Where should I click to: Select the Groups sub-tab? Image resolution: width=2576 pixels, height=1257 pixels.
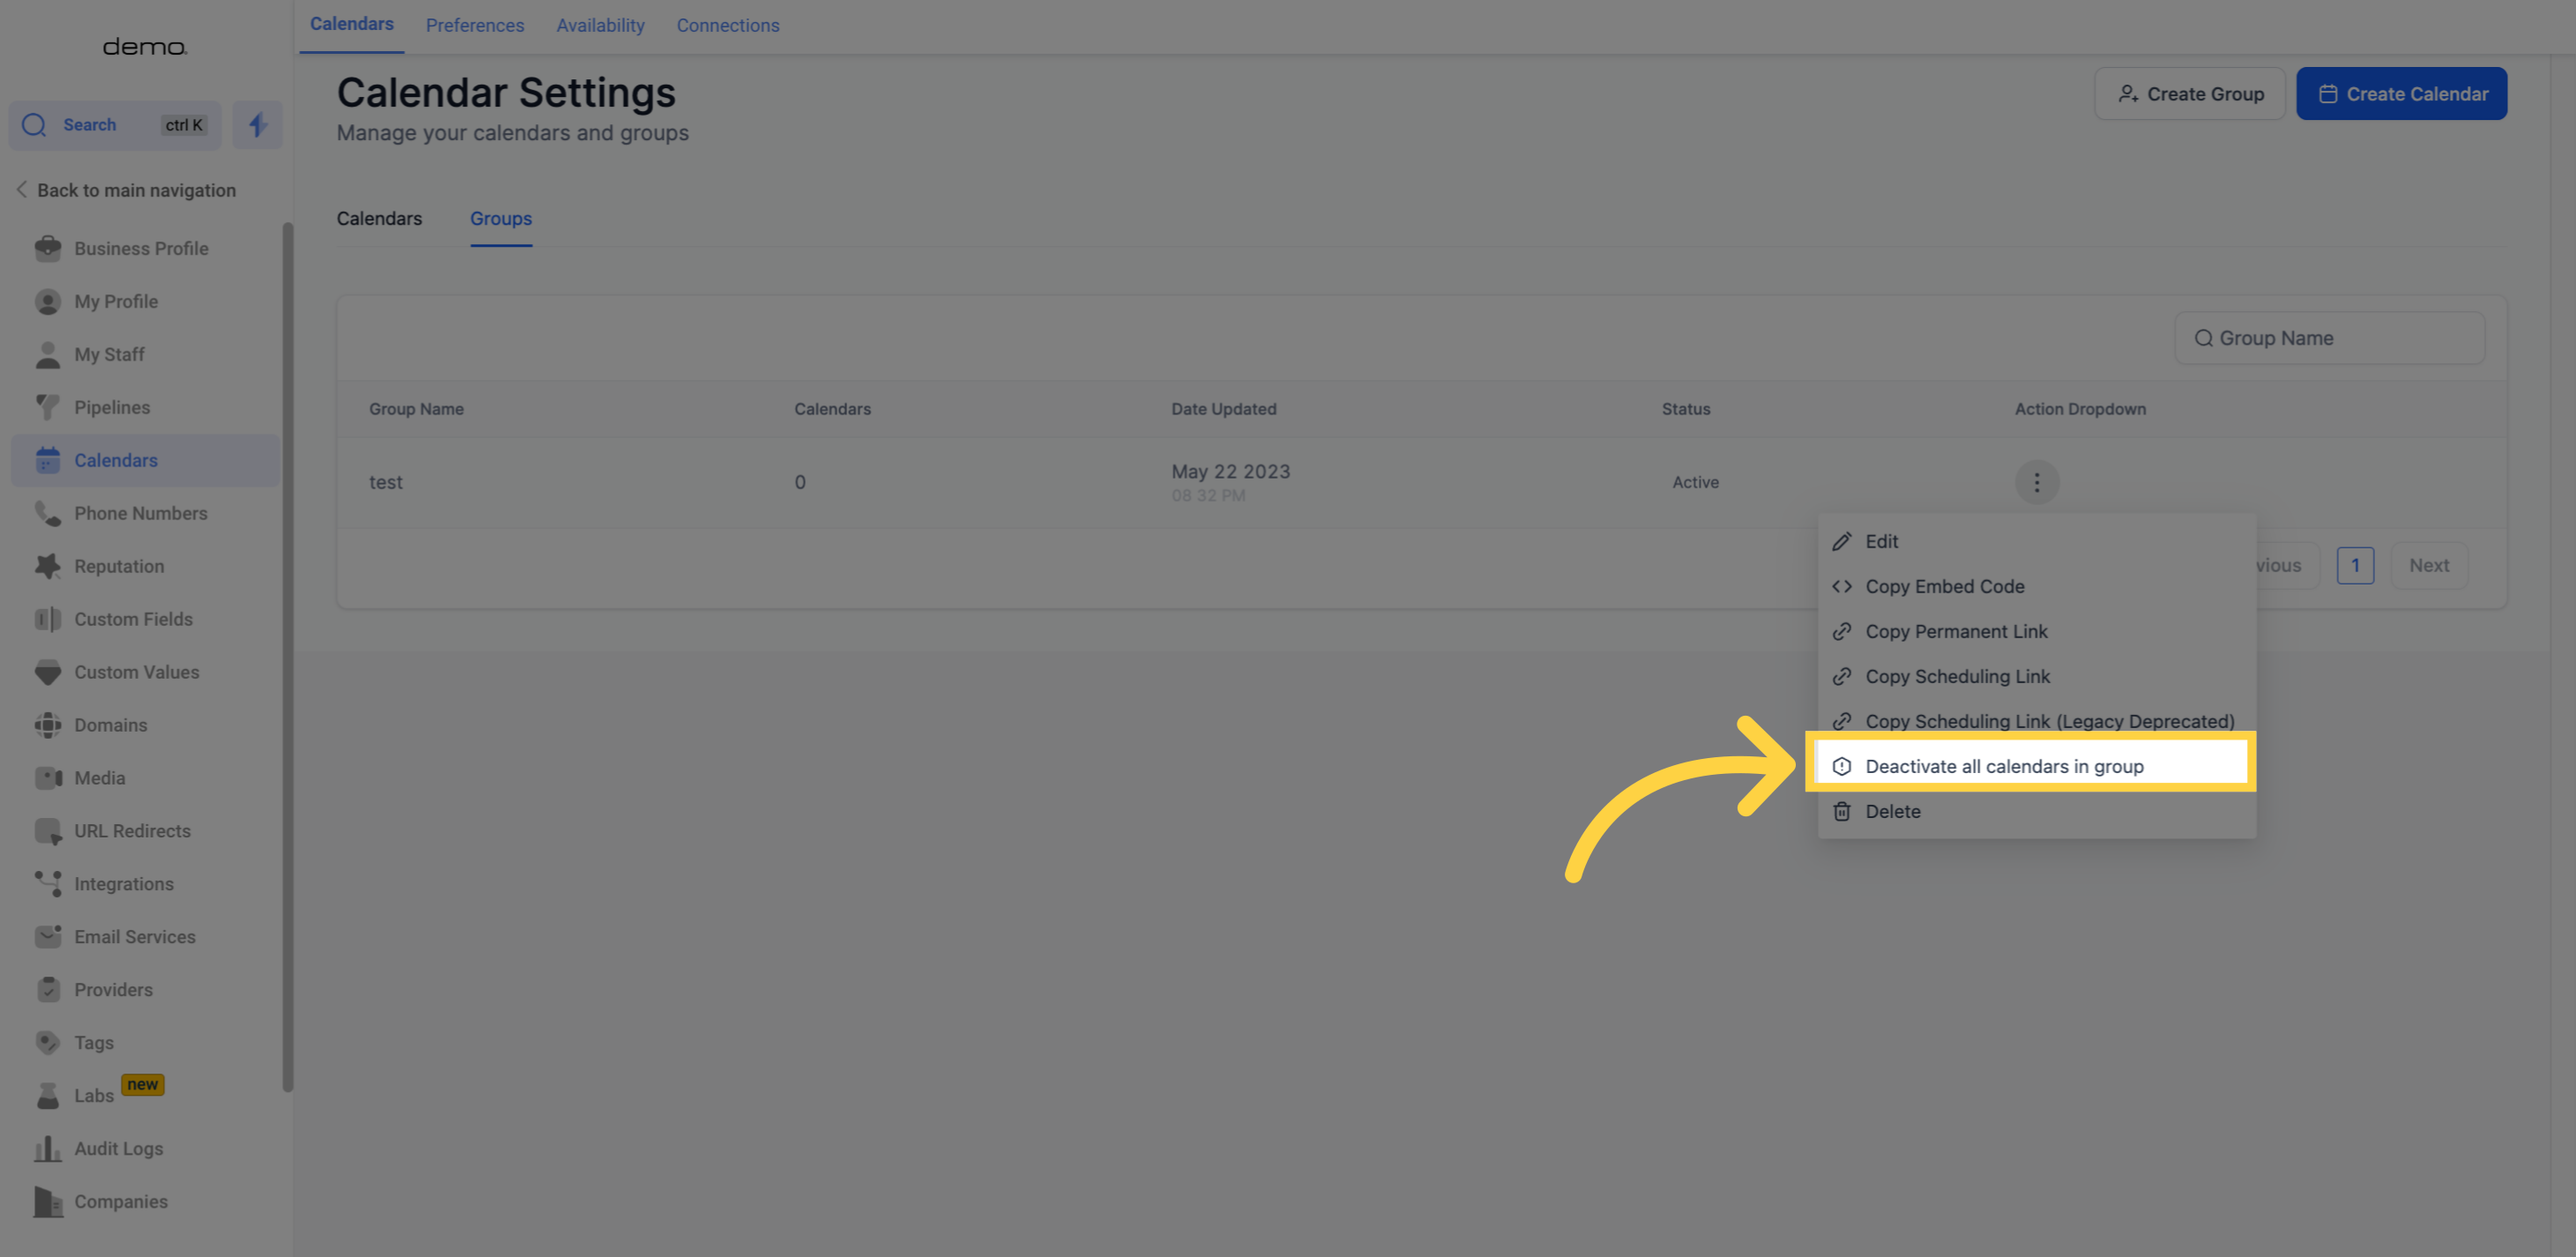point(500,218)
